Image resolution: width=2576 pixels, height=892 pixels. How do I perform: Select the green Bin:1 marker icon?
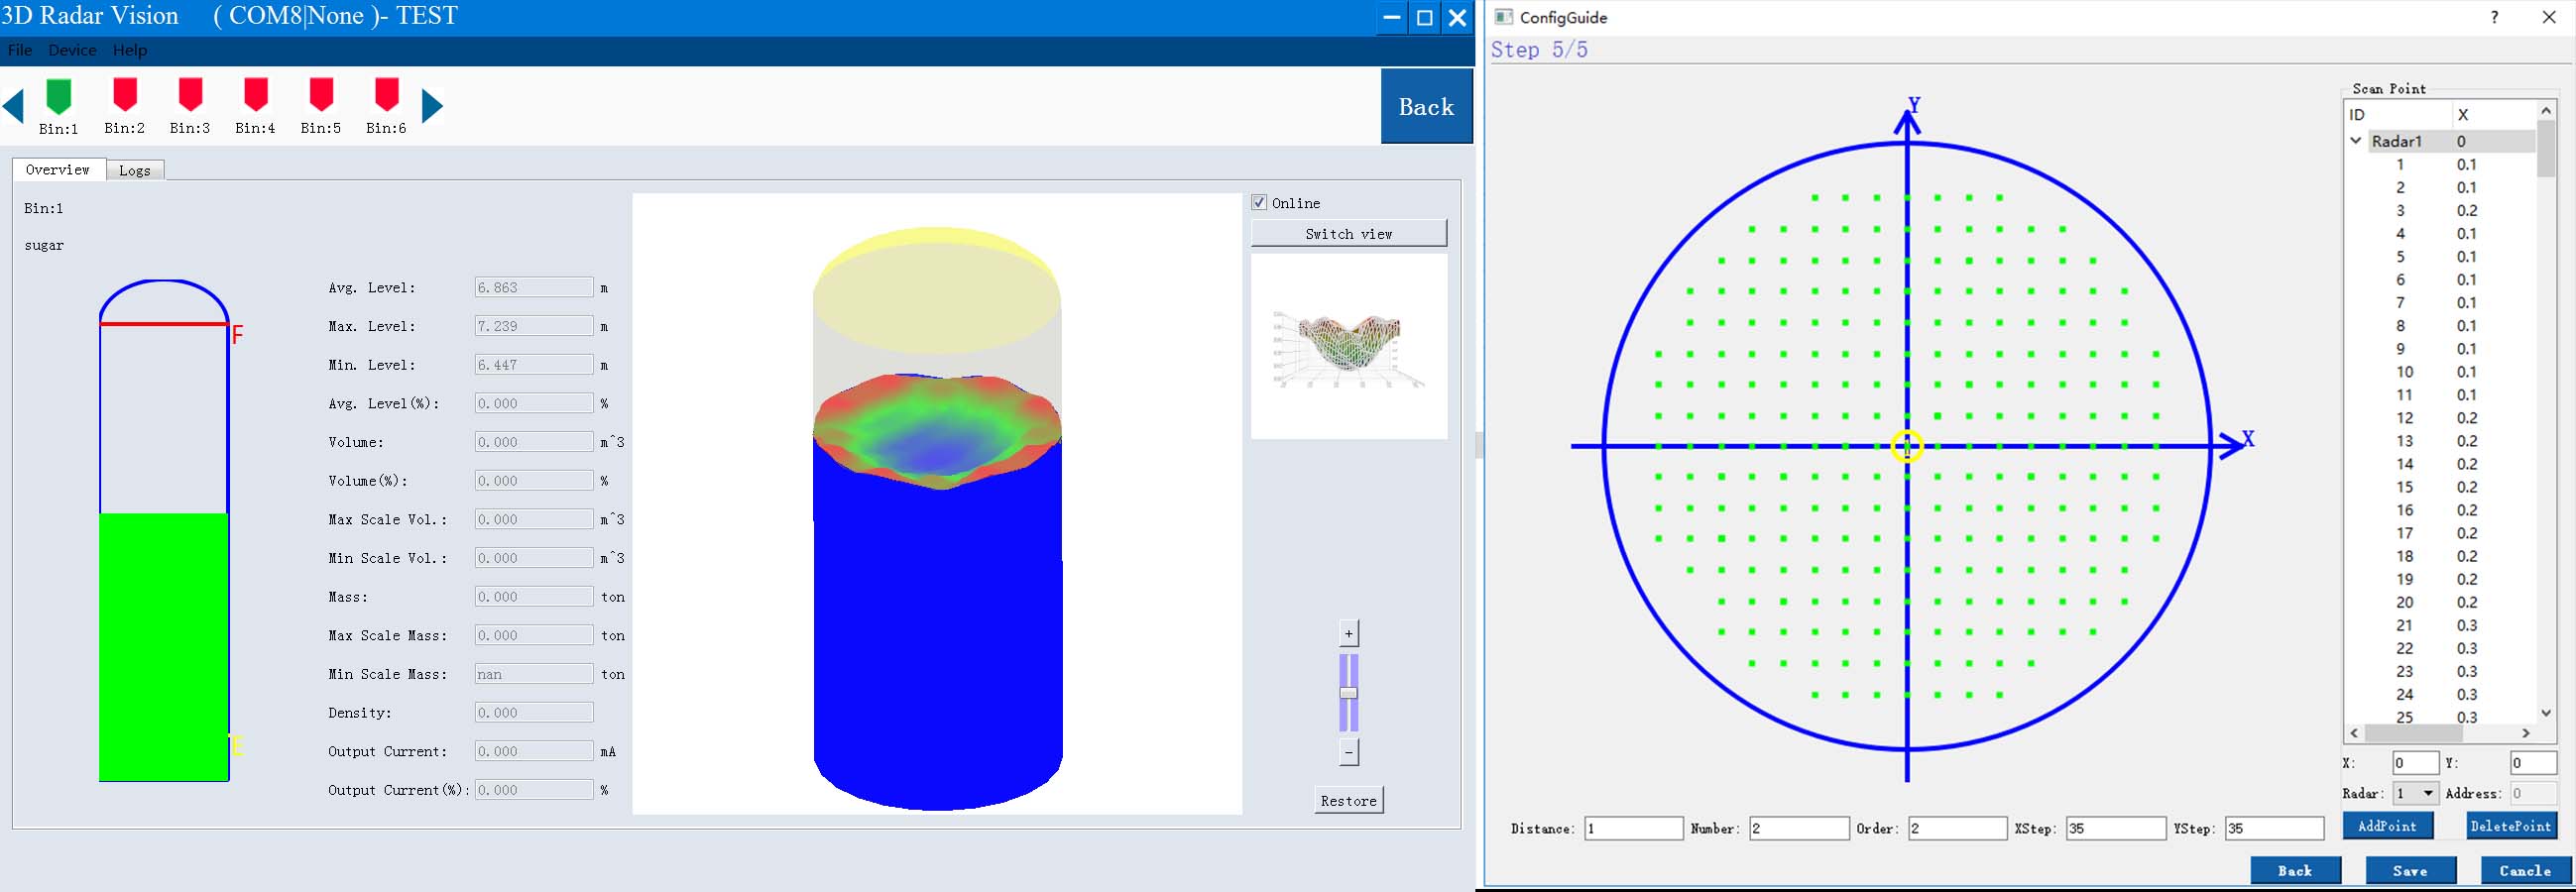tap(59, 96)
